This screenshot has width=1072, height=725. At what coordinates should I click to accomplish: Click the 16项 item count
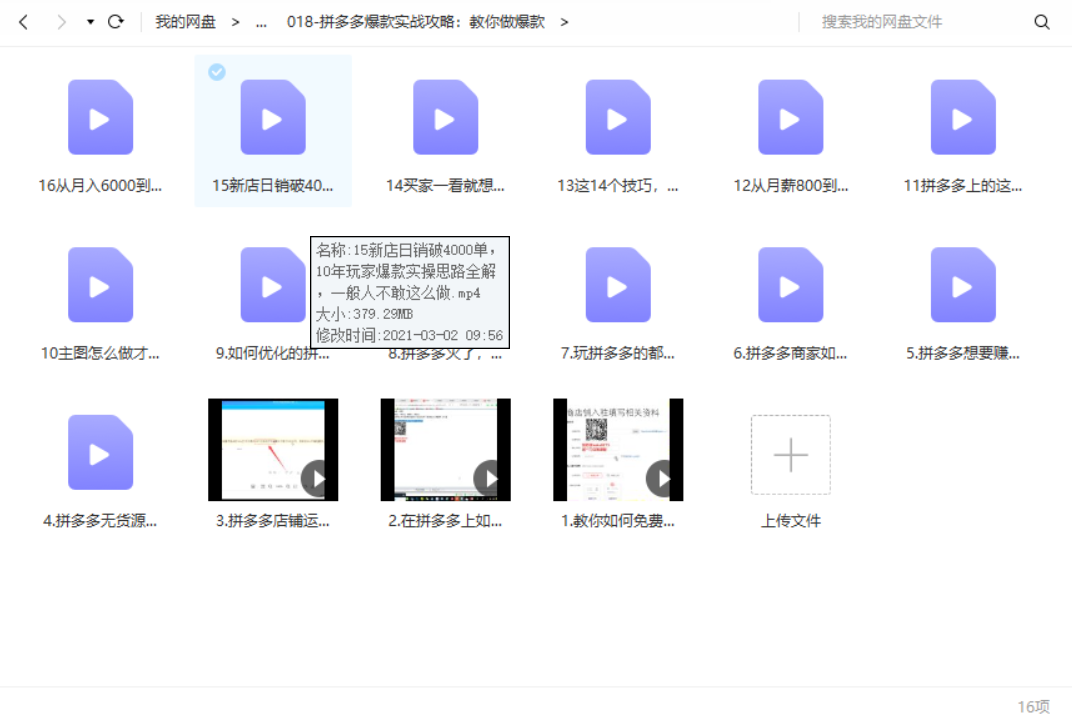(1033, 707)
